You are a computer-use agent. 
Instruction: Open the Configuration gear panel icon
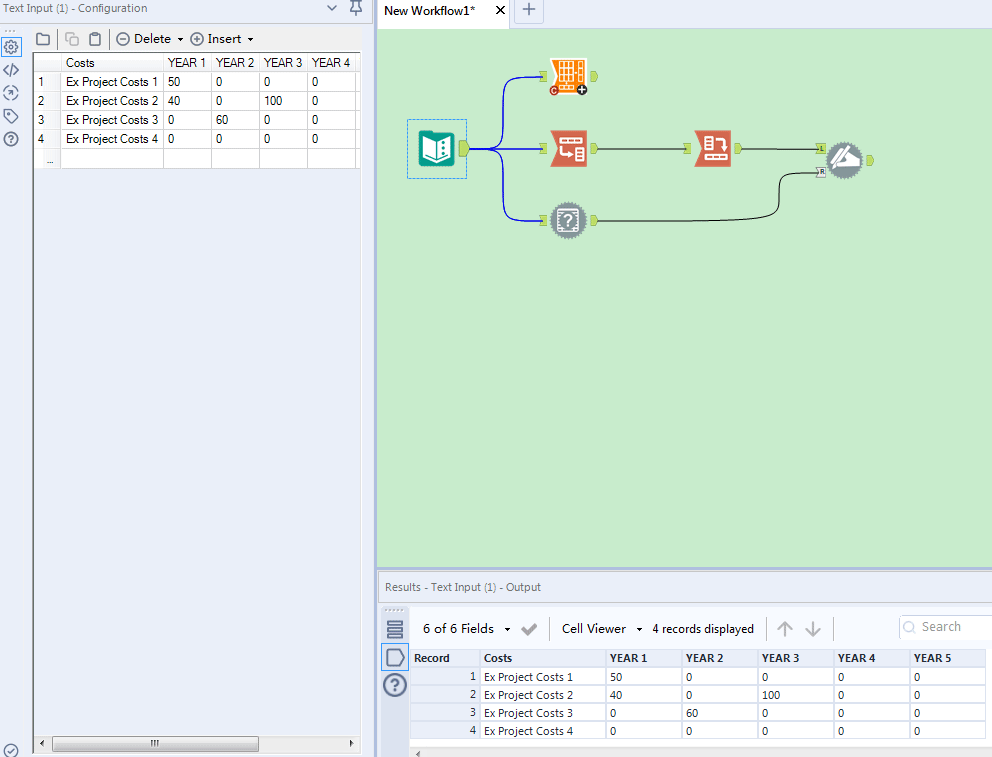(12, 46)
